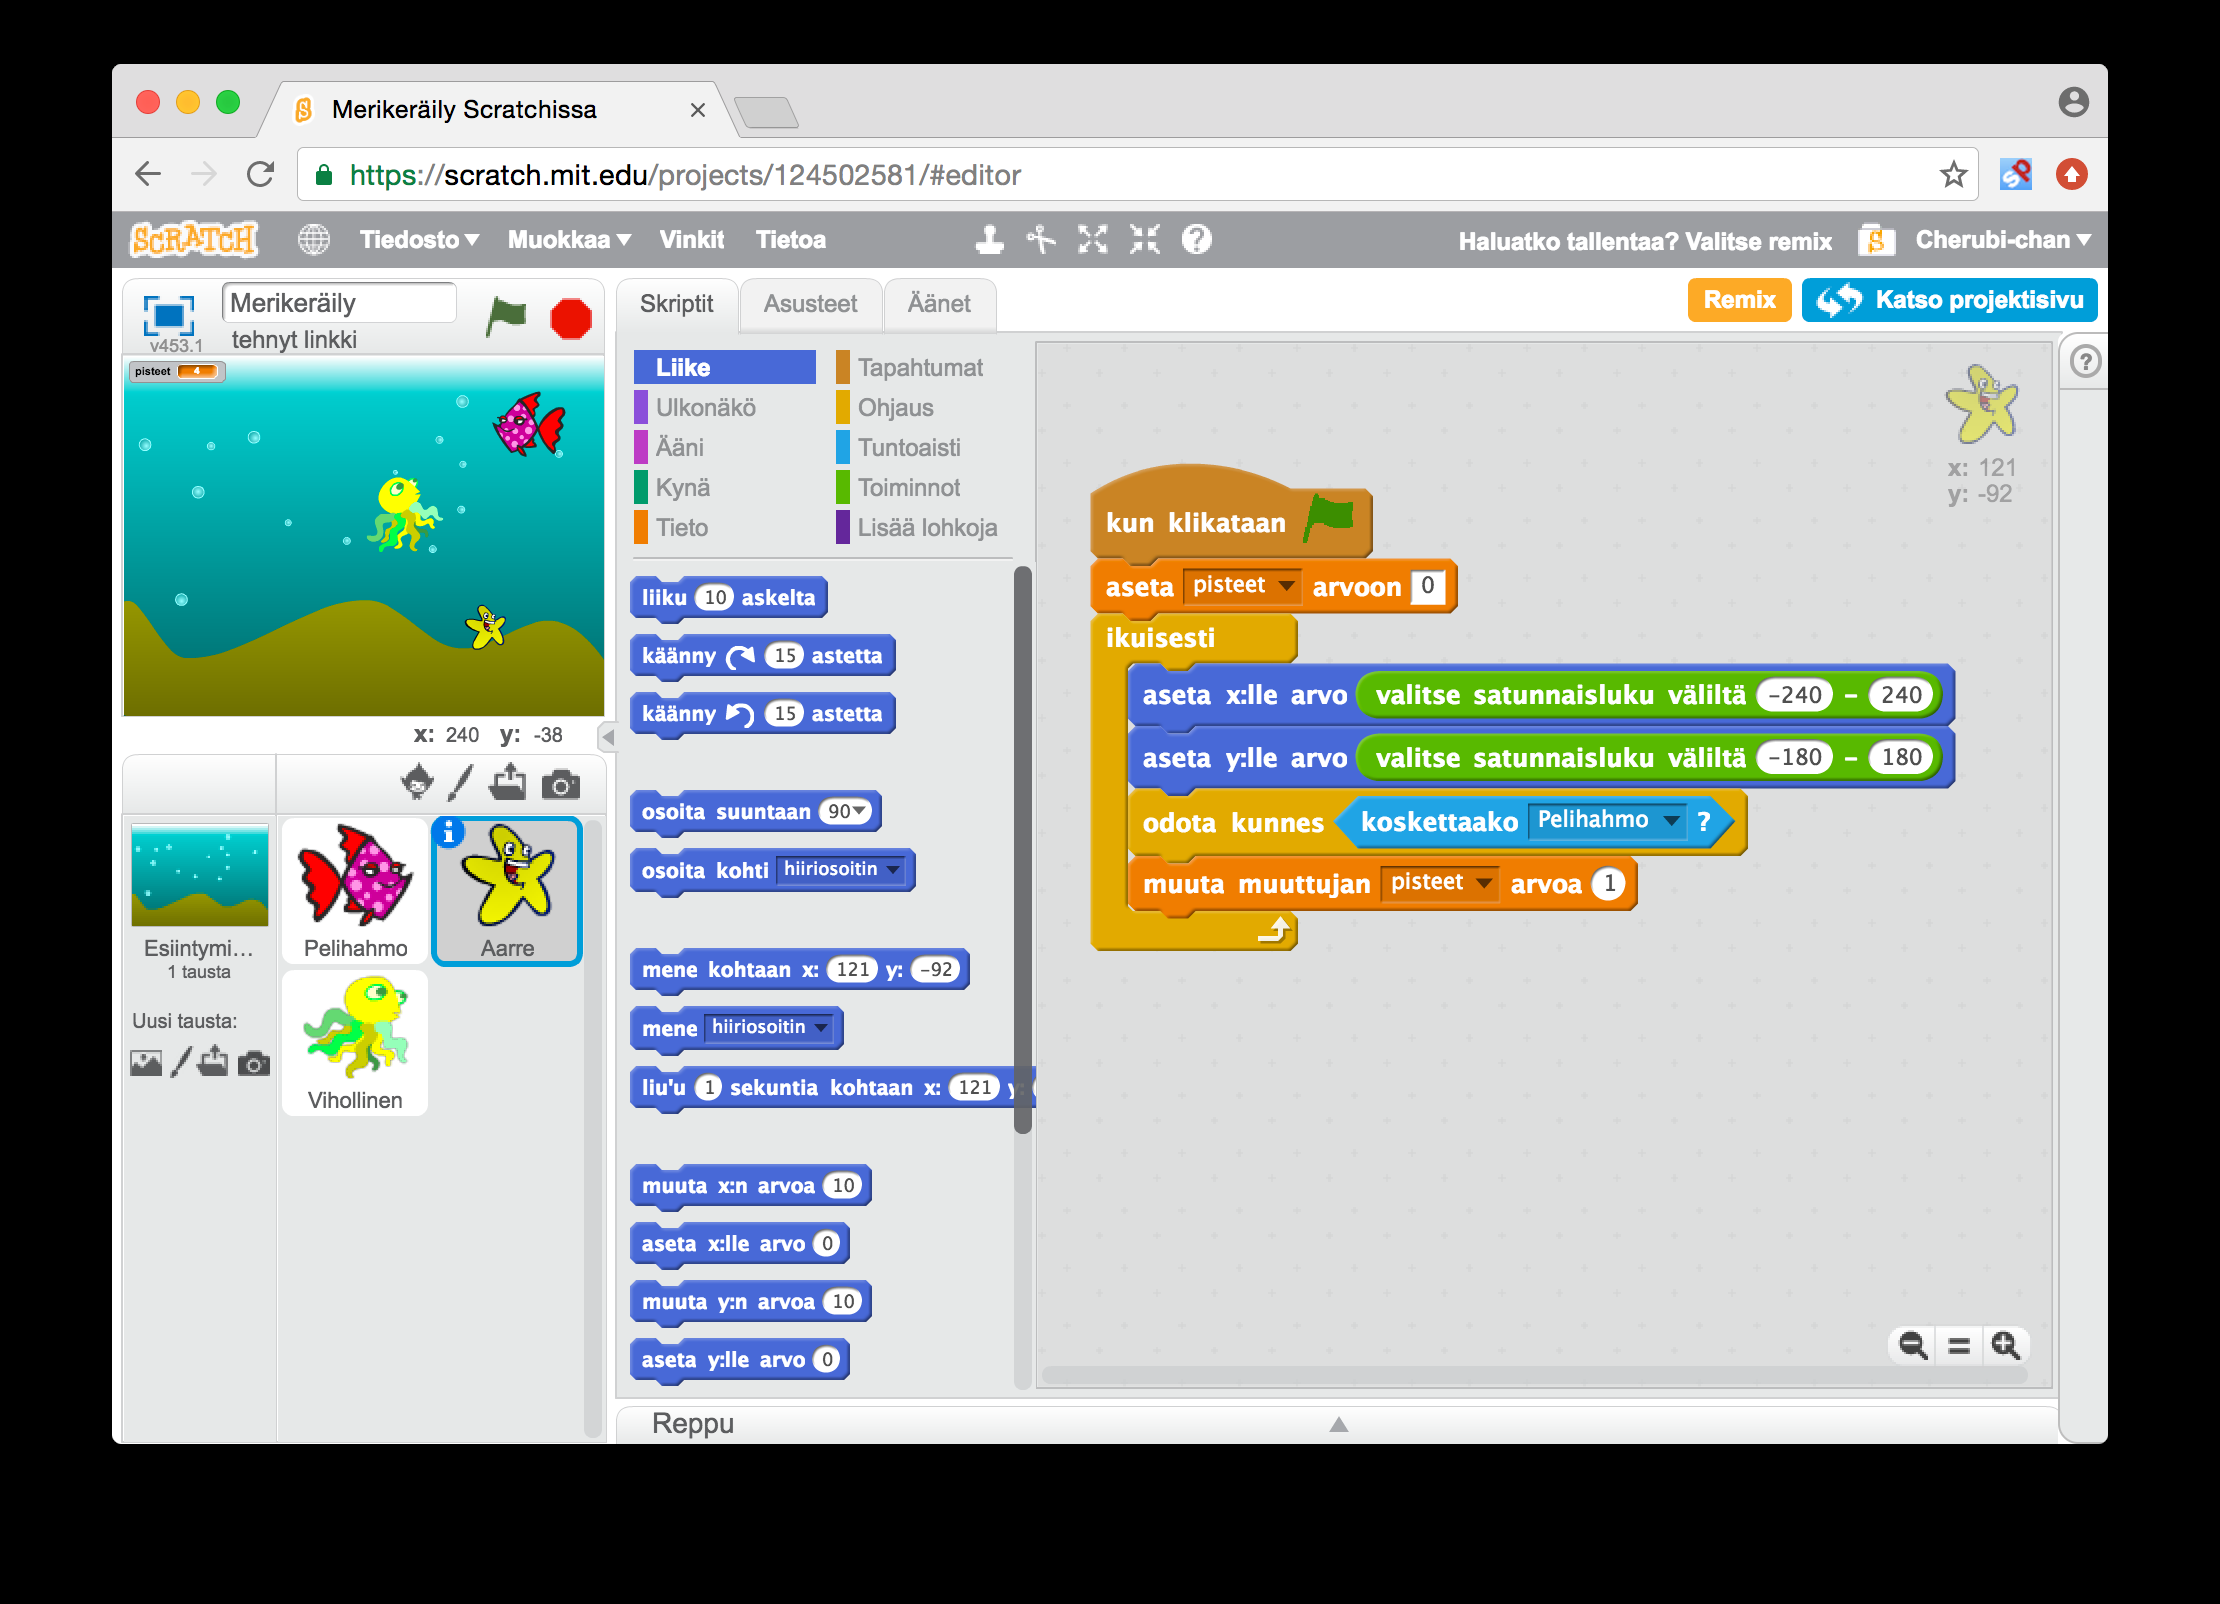2220x1604 pixels.
Task: Toggle full screen presentation mode icon
Action: pyautogui.click(x=169, y=315)
